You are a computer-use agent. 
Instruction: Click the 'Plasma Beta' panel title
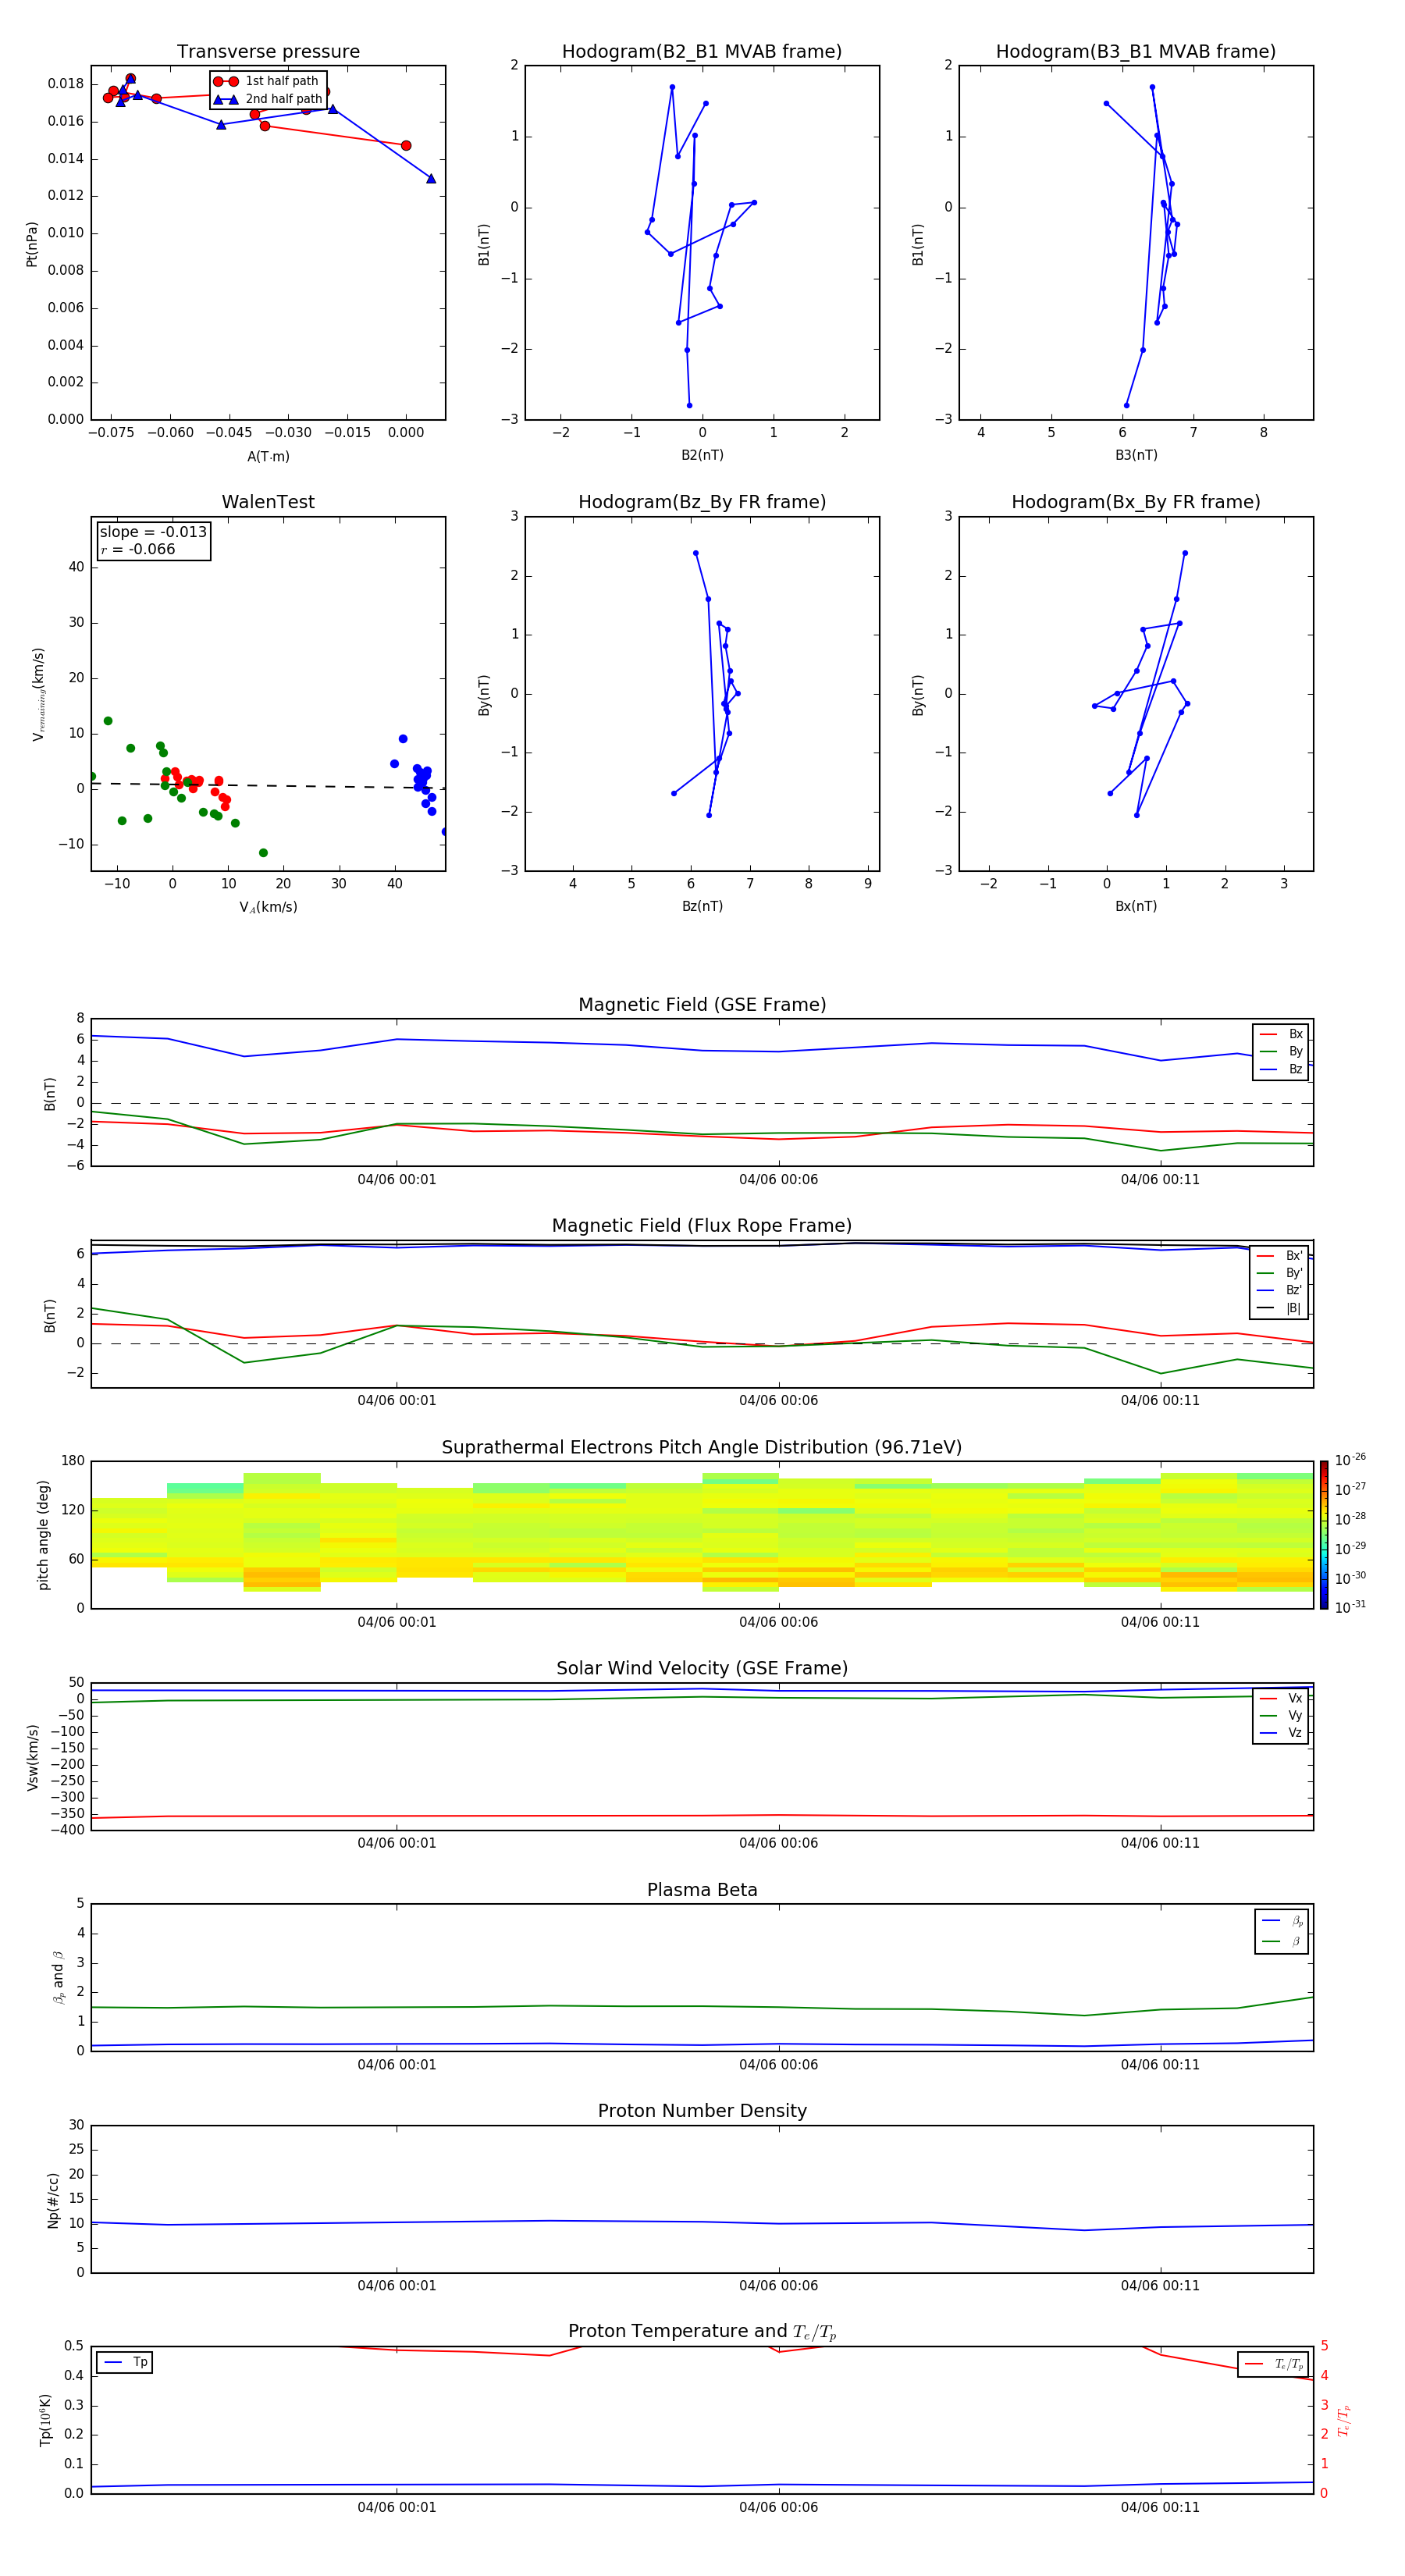tap(702, 1890)
